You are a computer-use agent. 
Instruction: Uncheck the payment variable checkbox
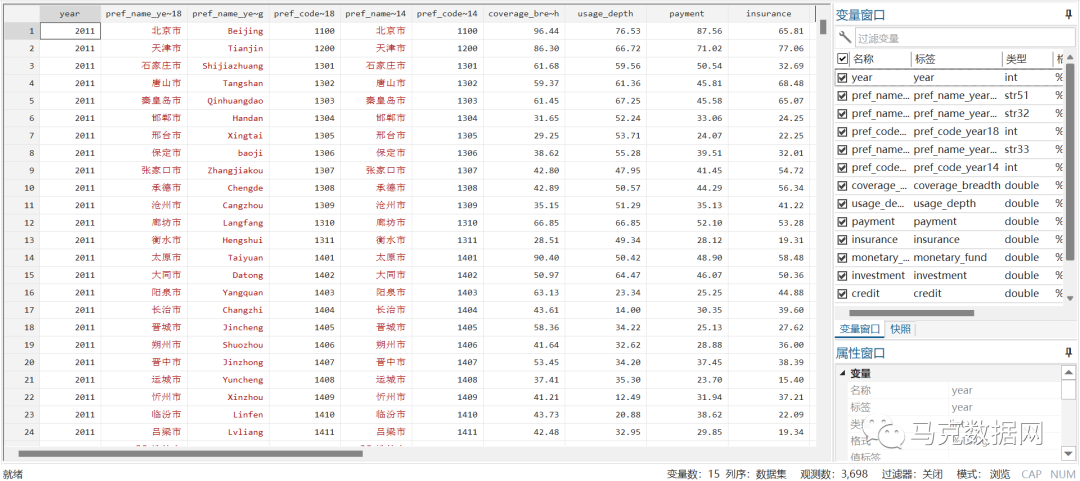point(842,221)
